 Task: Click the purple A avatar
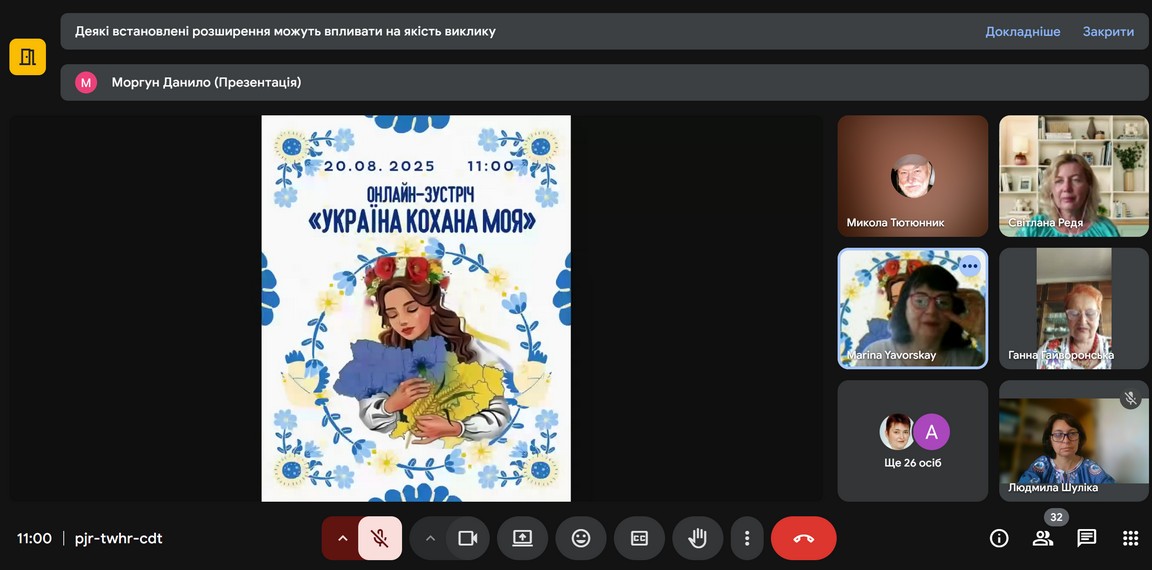coord(932,432)
